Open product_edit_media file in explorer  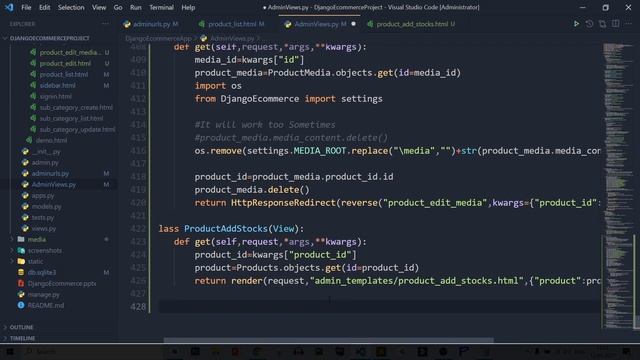pos(70,52)
